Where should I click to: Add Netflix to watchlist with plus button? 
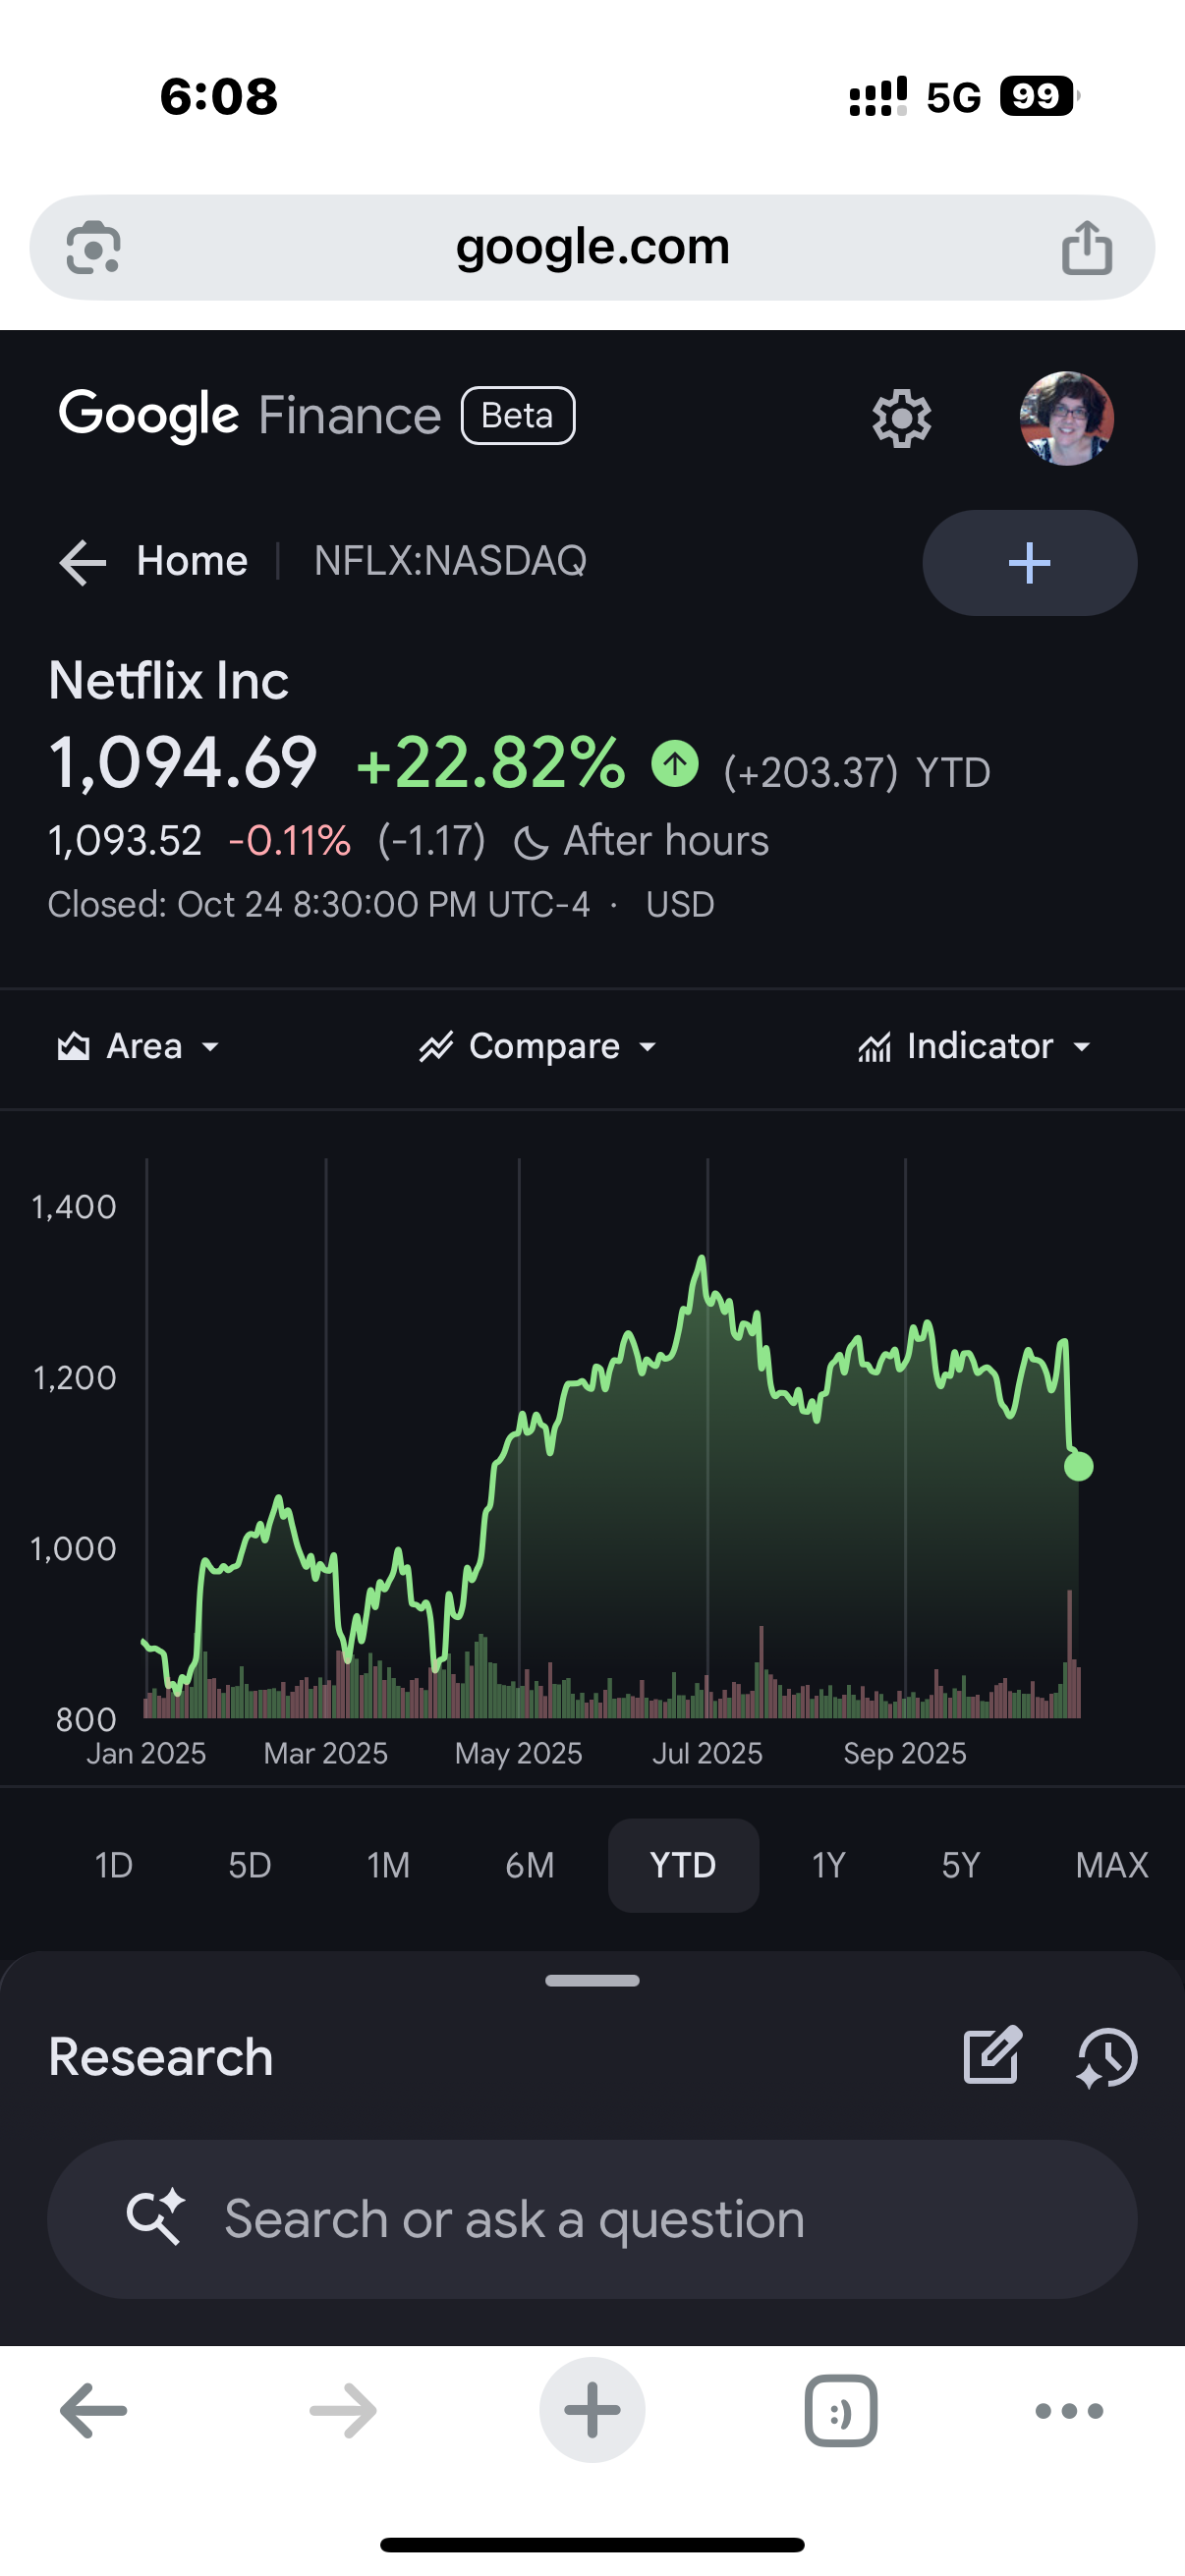click(x=1029, y=562)
